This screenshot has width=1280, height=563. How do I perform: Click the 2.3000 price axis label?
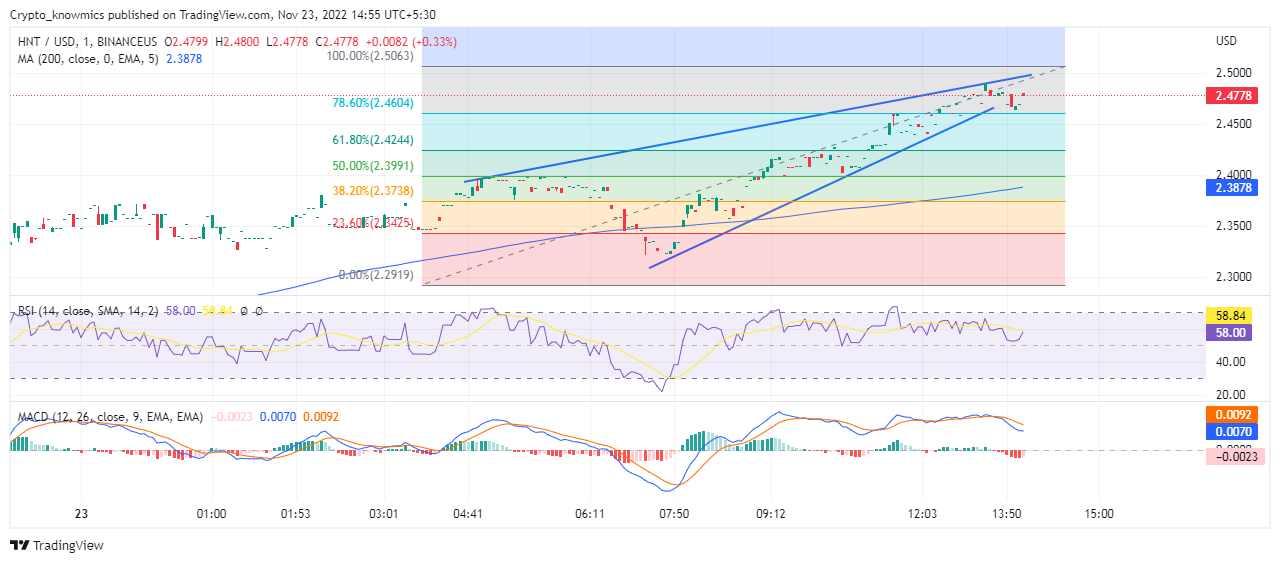(1232, 277)
